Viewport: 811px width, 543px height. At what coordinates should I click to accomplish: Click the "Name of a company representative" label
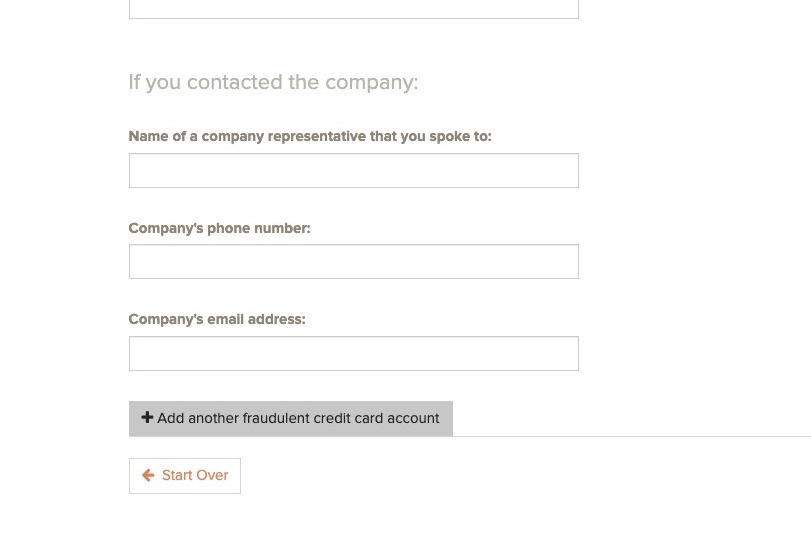310,137
